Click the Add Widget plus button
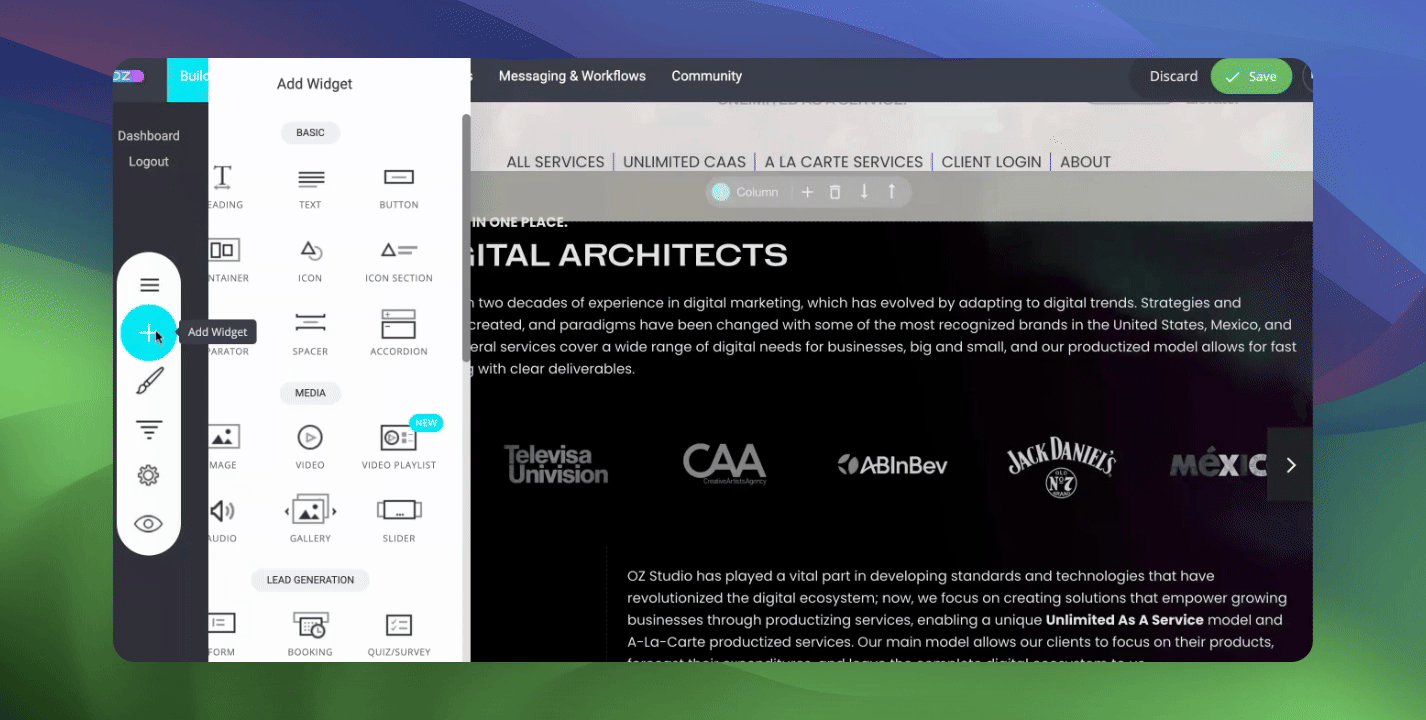Screen dimensions: 1426x720 [x=149, y=333]
